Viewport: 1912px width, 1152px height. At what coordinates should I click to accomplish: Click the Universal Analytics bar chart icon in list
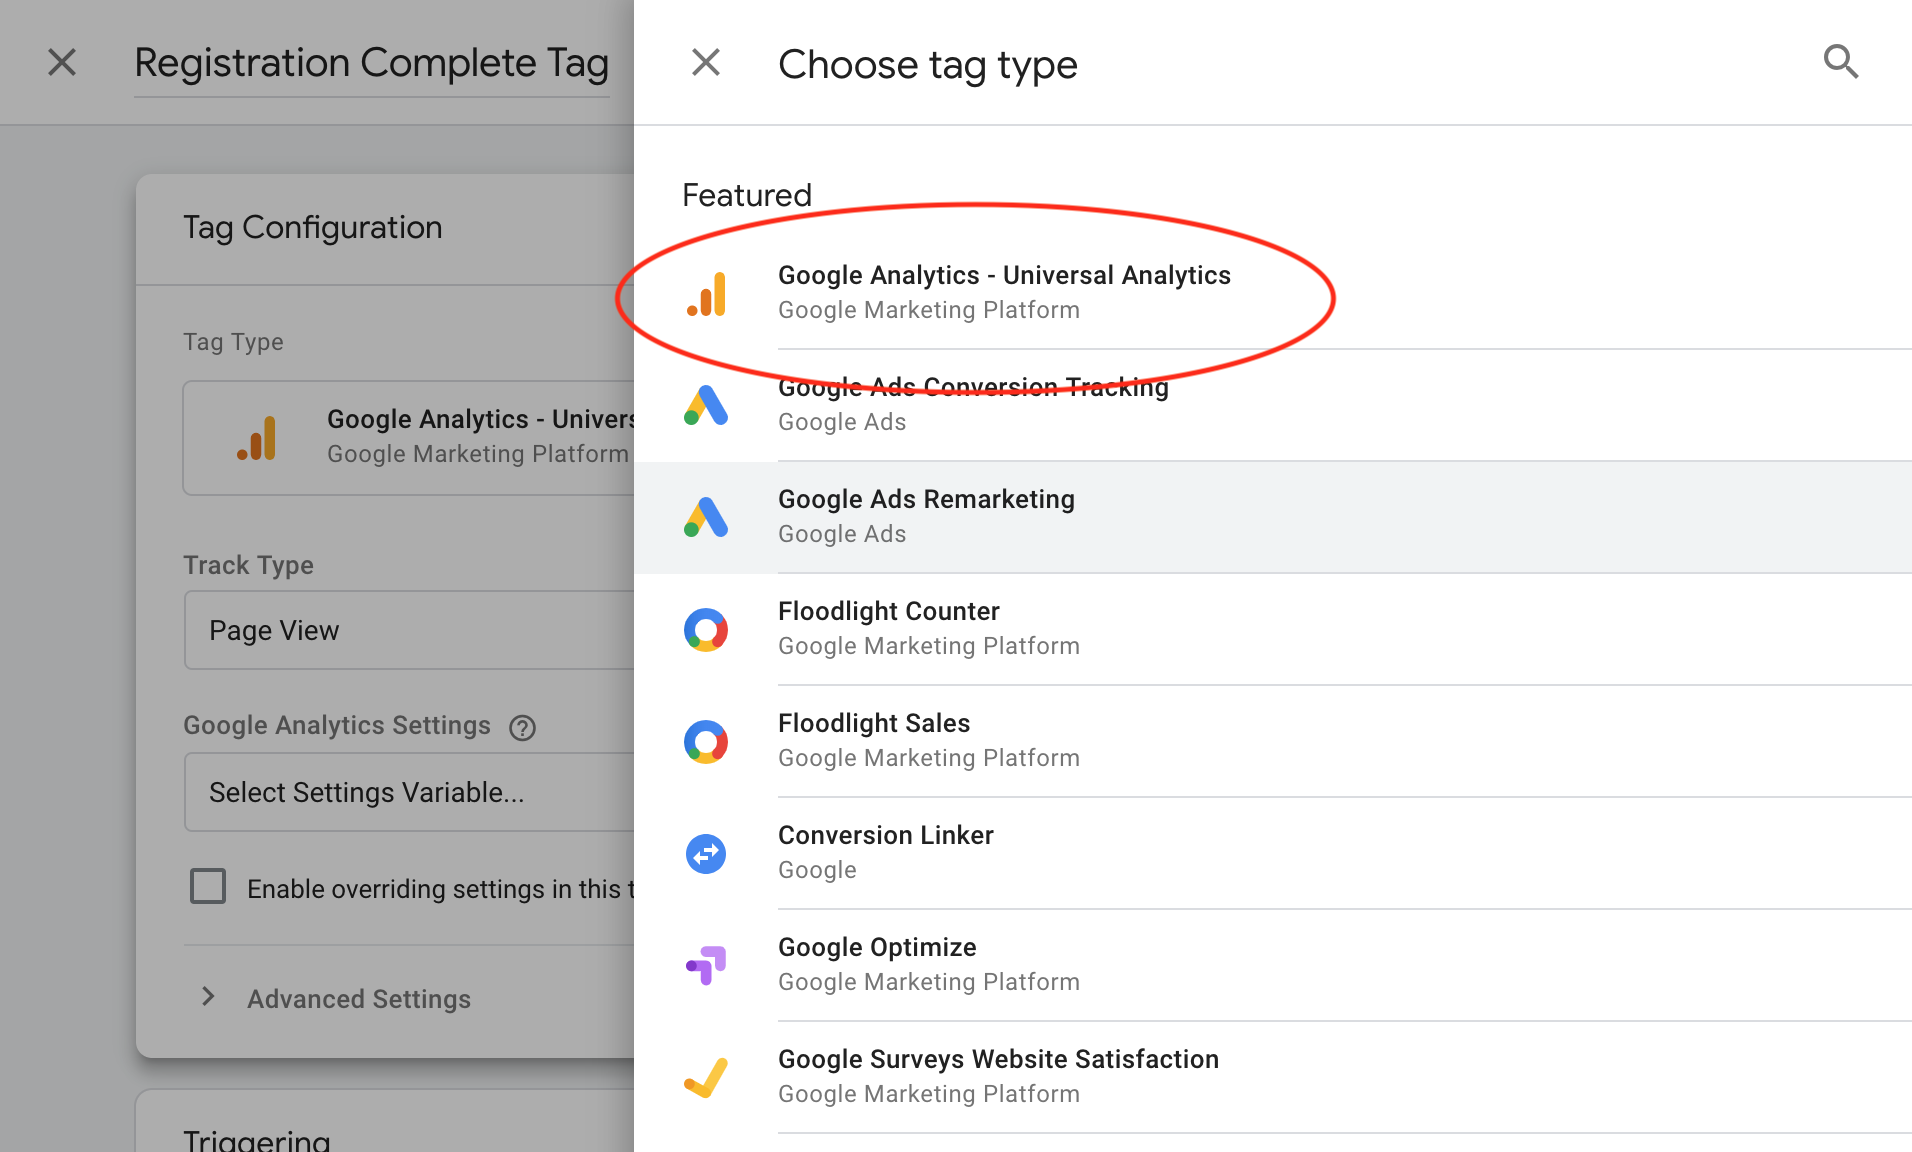[706, 294]
